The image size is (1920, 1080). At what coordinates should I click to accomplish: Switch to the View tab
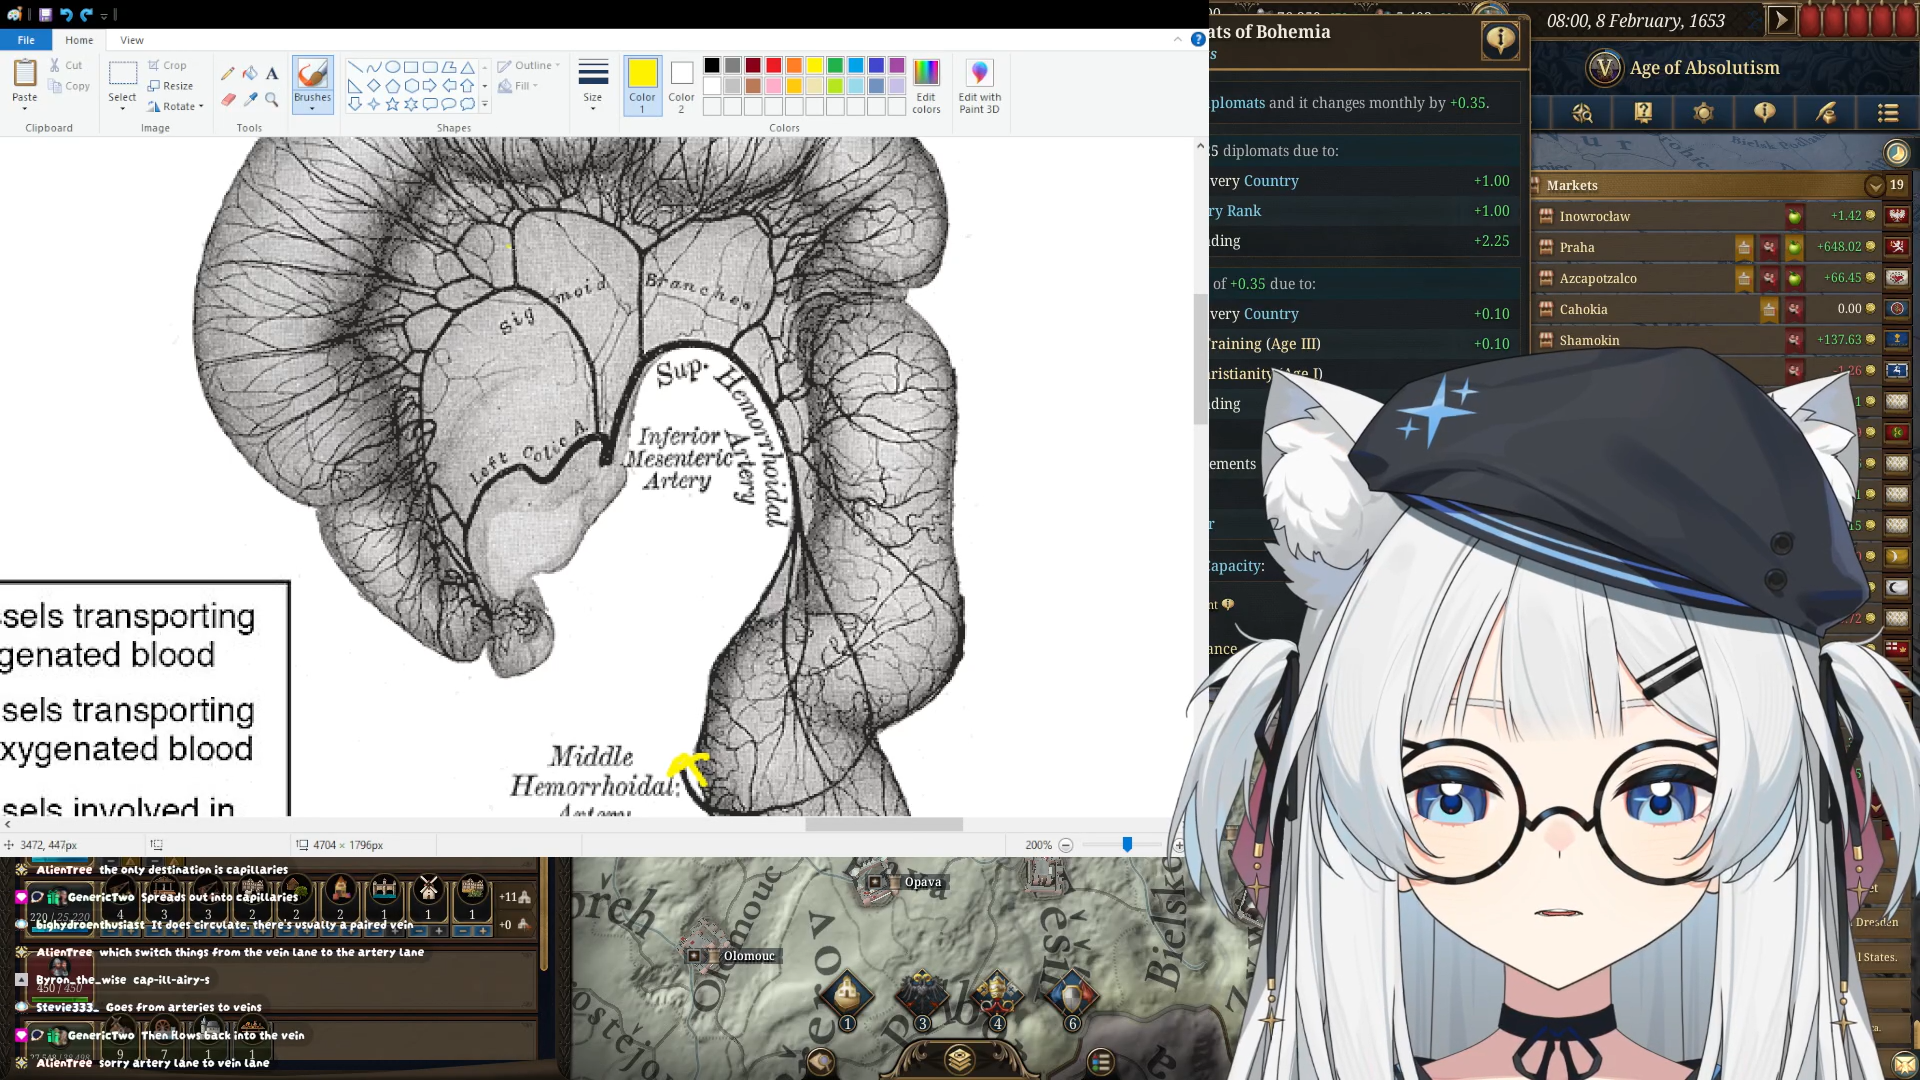(132, 40)
